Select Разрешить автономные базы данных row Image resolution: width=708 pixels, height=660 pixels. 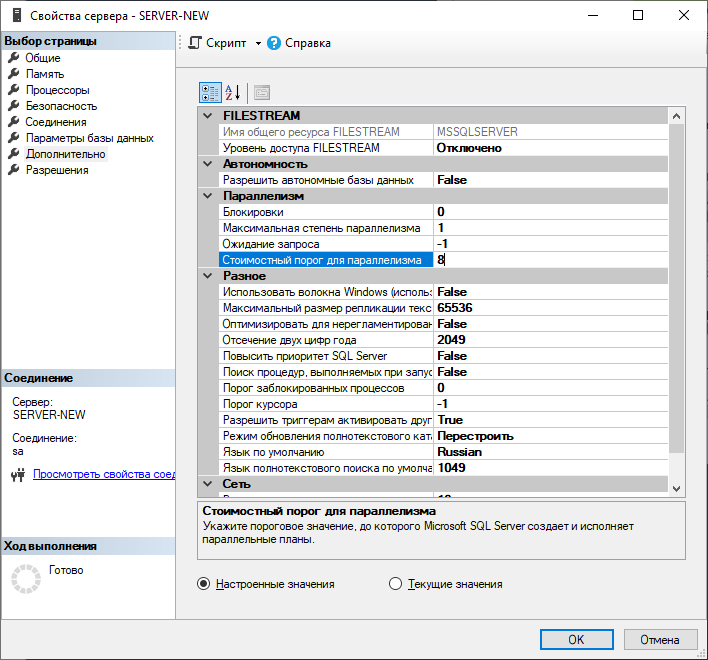pyautogui.click(x=443, y=180)
